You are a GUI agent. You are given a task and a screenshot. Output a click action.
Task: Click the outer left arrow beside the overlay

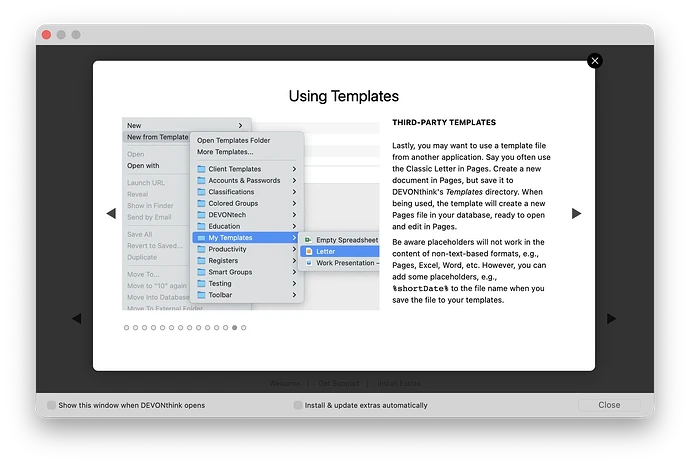tap(77, 319)
